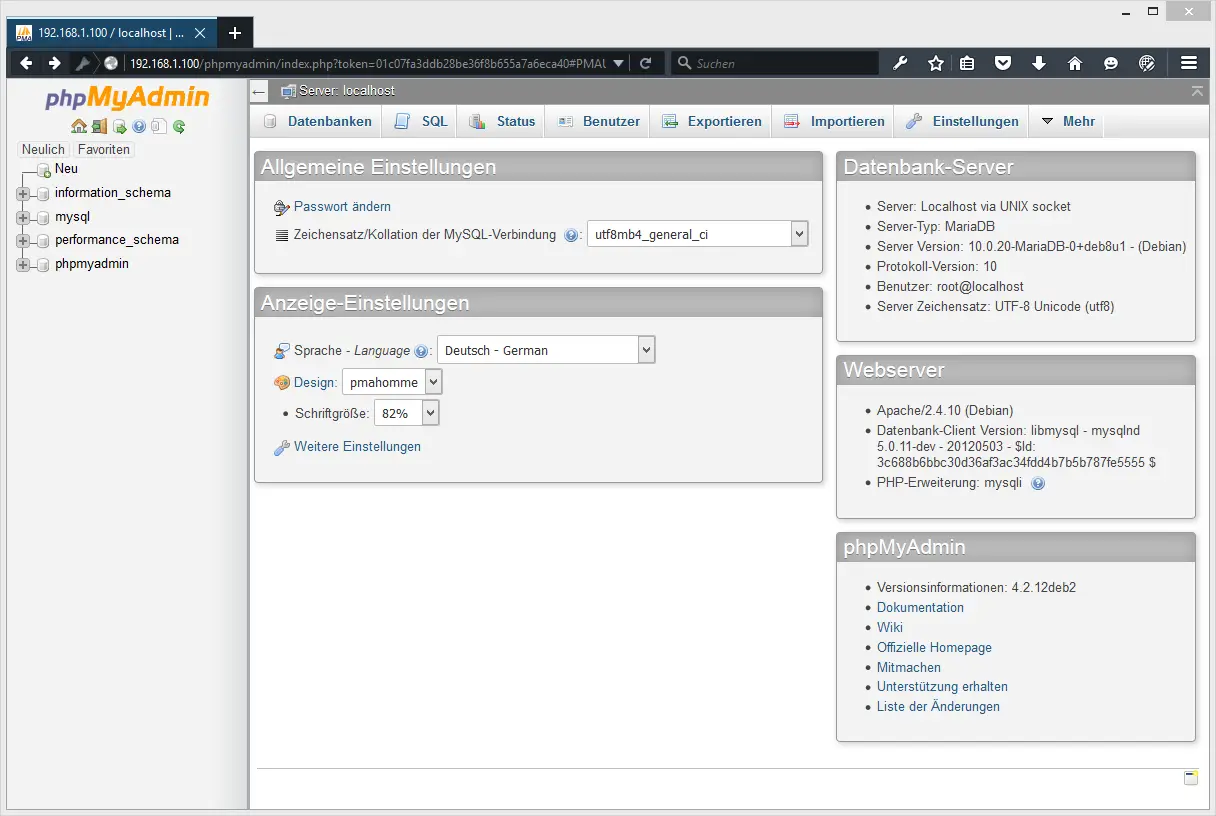Open the URL bar history dropdown arrow
The image size is (1216, 816).
[x=618, y=63]
